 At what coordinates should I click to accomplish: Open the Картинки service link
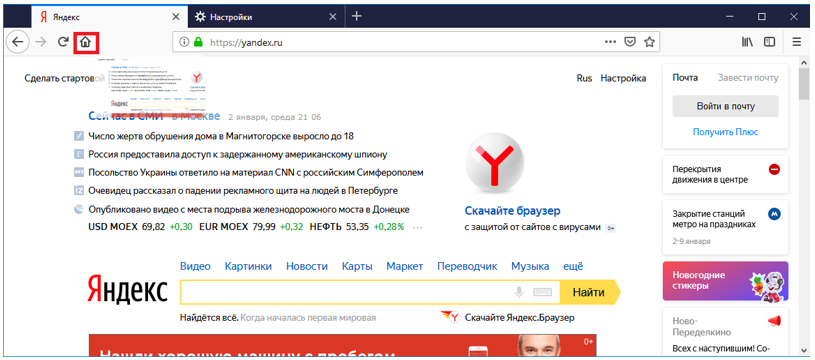248,266
